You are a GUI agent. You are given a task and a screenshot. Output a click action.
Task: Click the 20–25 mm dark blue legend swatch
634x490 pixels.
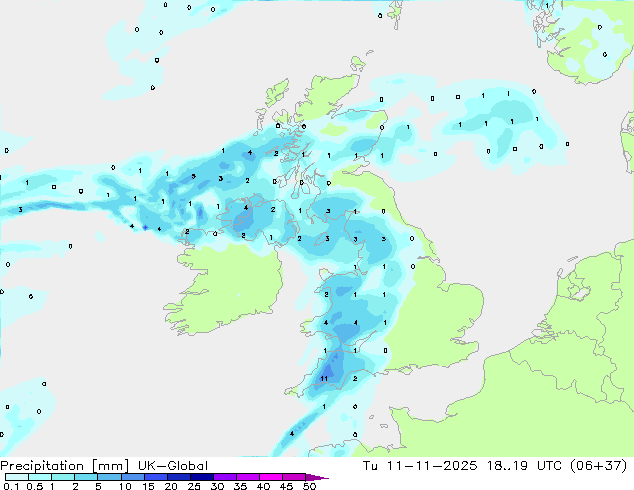179,477
